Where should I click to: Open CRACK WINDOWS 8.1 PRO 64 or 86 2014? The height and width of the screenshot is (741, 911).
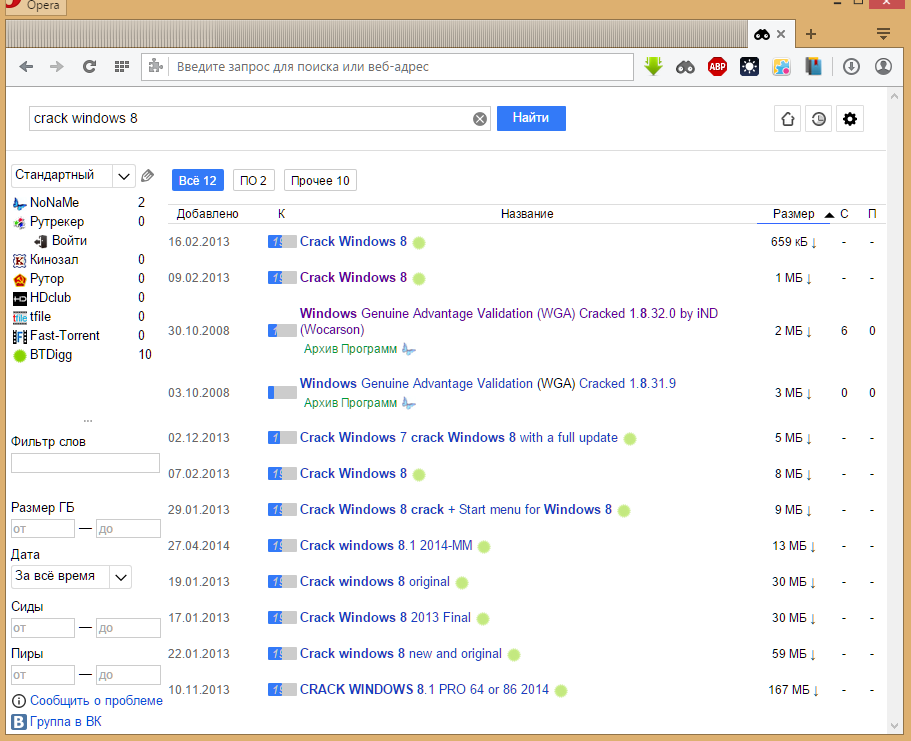(424, 690)
